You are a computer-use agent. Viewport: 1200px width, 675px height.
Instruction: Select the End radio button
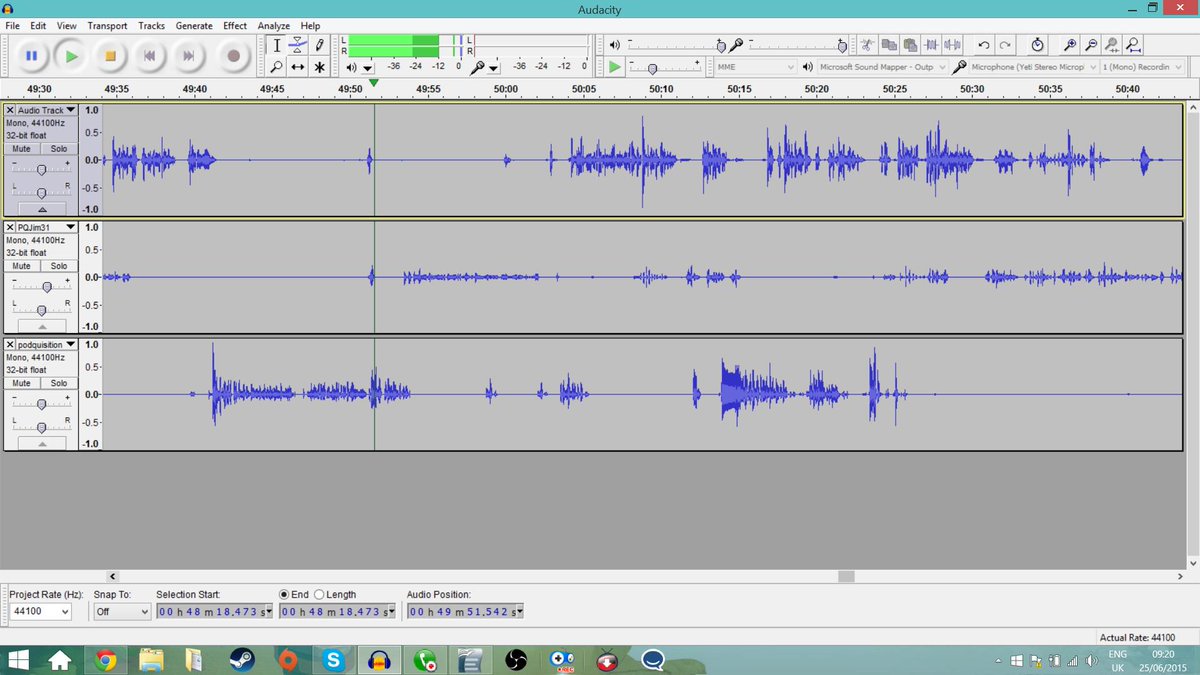(285, 594)
